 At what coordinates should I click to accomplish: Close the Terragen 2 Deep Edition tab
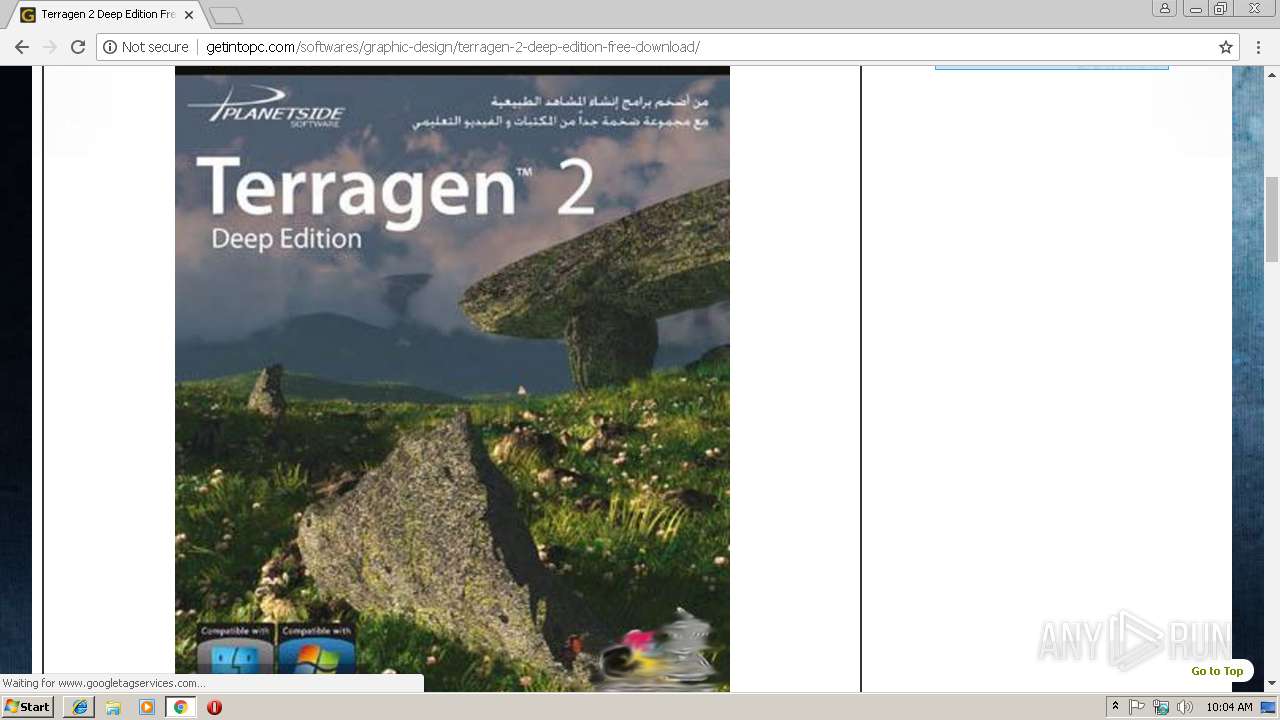click(189, 15)
